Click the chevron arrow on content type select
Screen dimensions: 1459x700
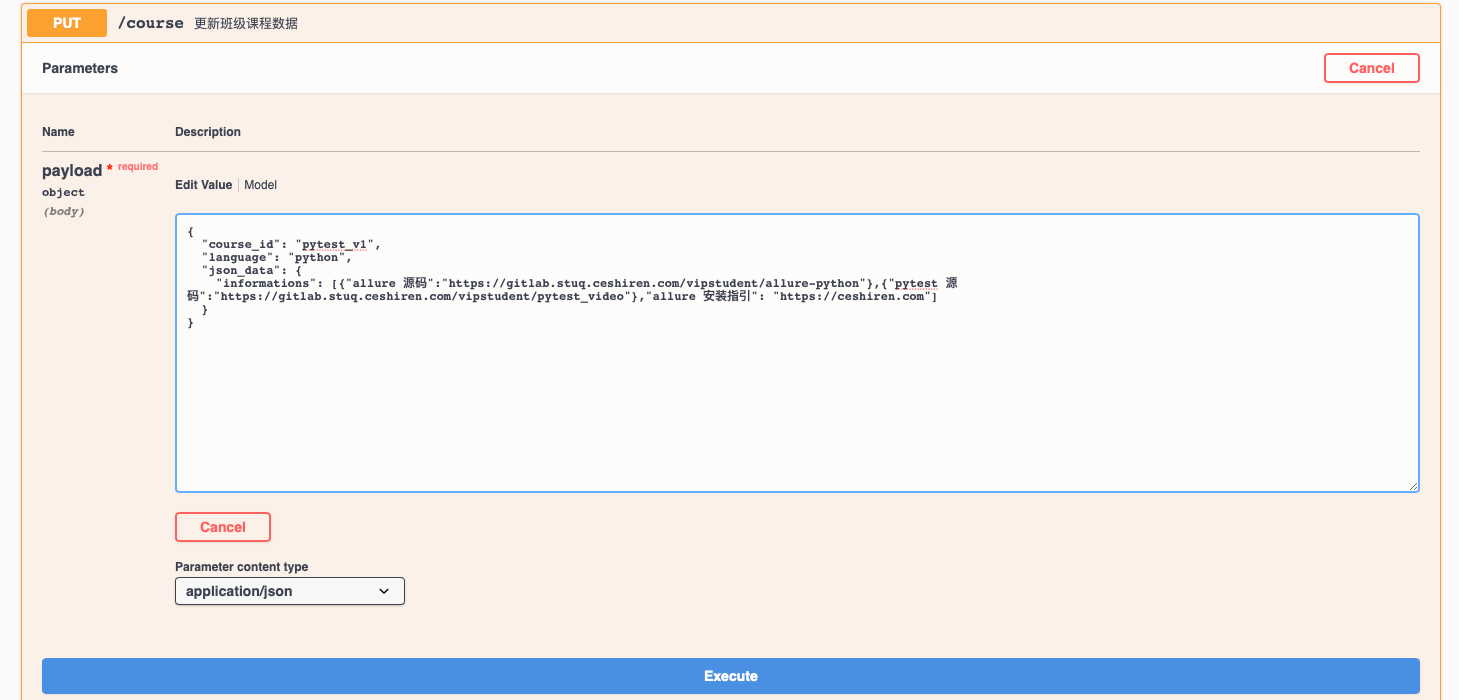pos(384,591)
